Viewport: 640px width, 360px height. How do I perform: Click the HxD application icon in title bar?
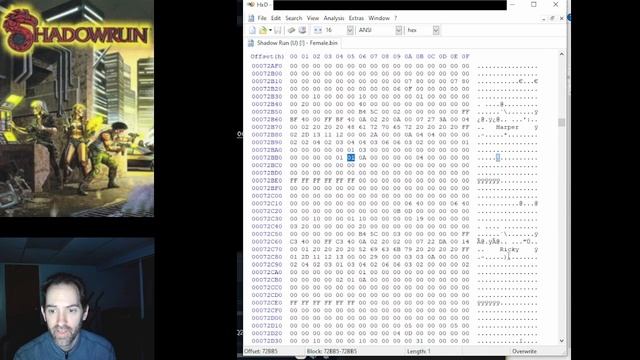pos(251,4)
